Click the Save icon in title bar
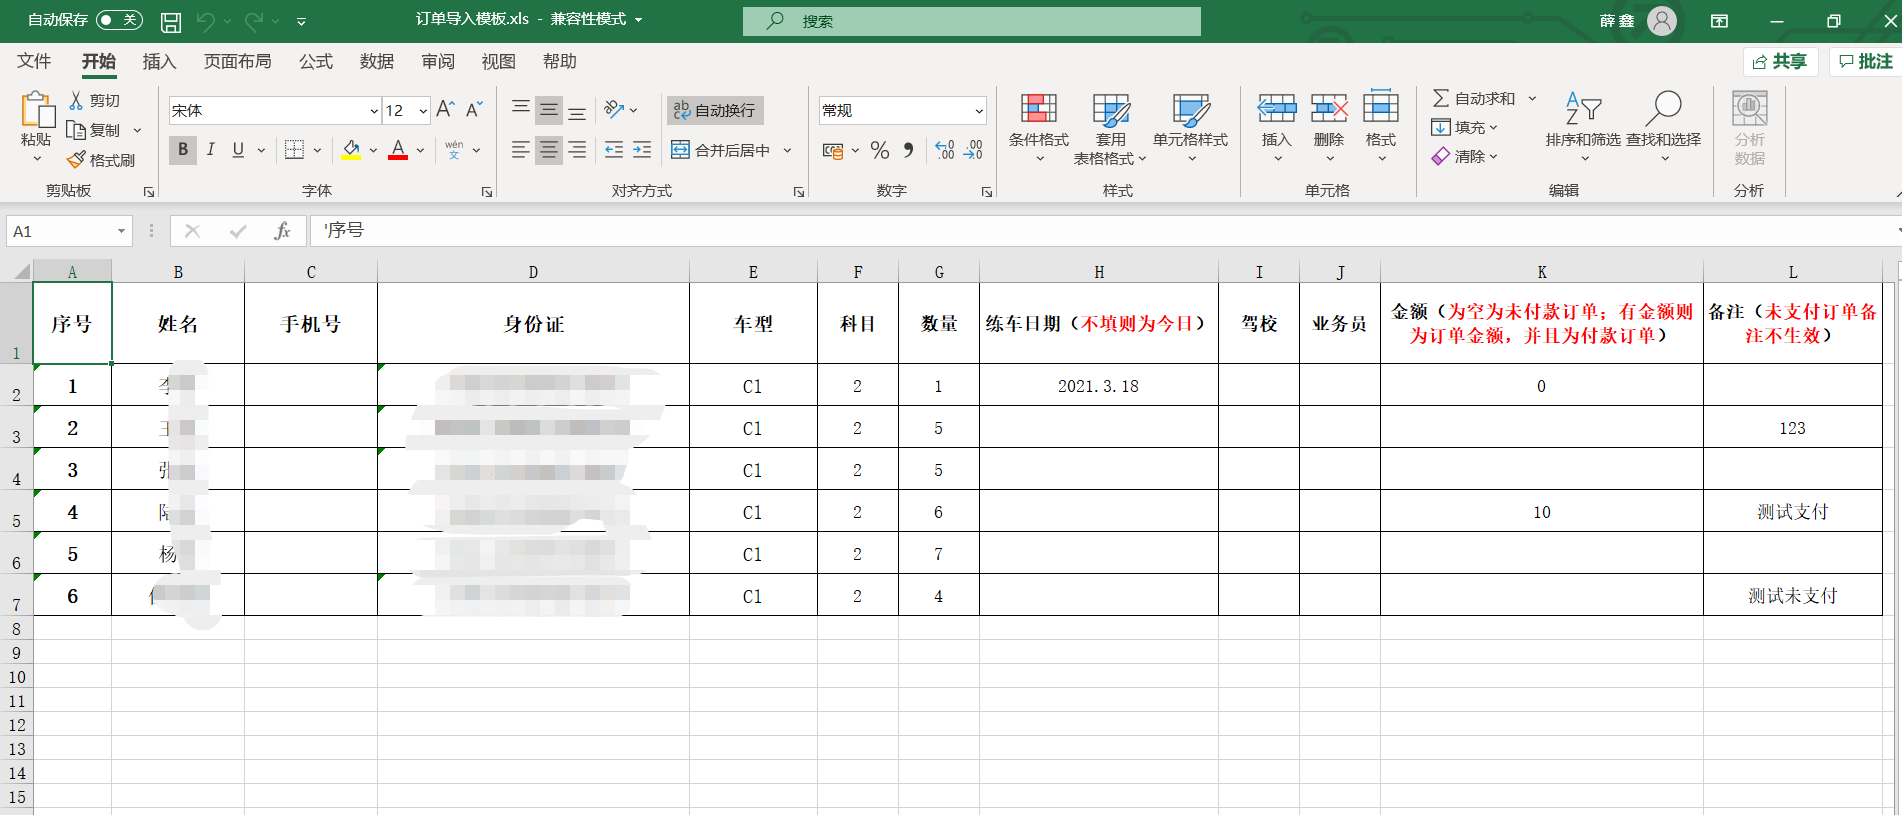The width and height of the screenshot is (1902, 815). 171,21
